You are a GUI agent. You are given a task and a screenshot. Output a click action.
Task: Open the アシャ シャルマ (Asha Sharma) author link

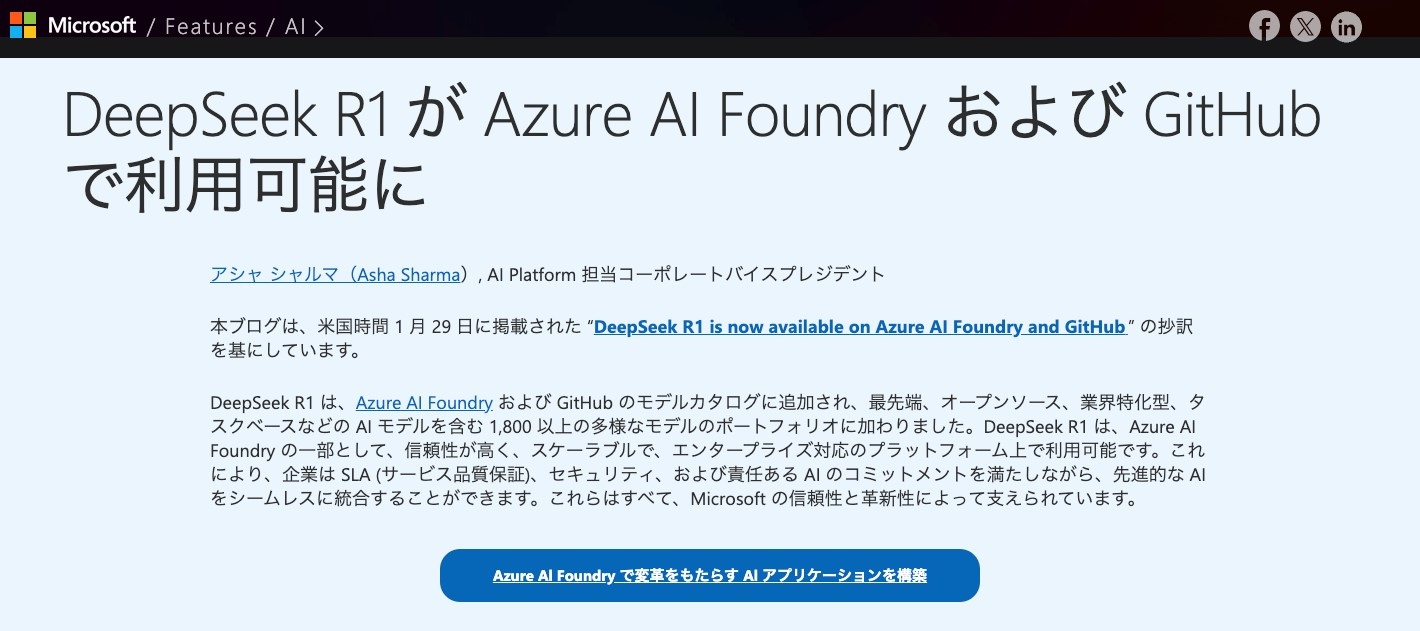pyautogui.click(x=339, y=274)
